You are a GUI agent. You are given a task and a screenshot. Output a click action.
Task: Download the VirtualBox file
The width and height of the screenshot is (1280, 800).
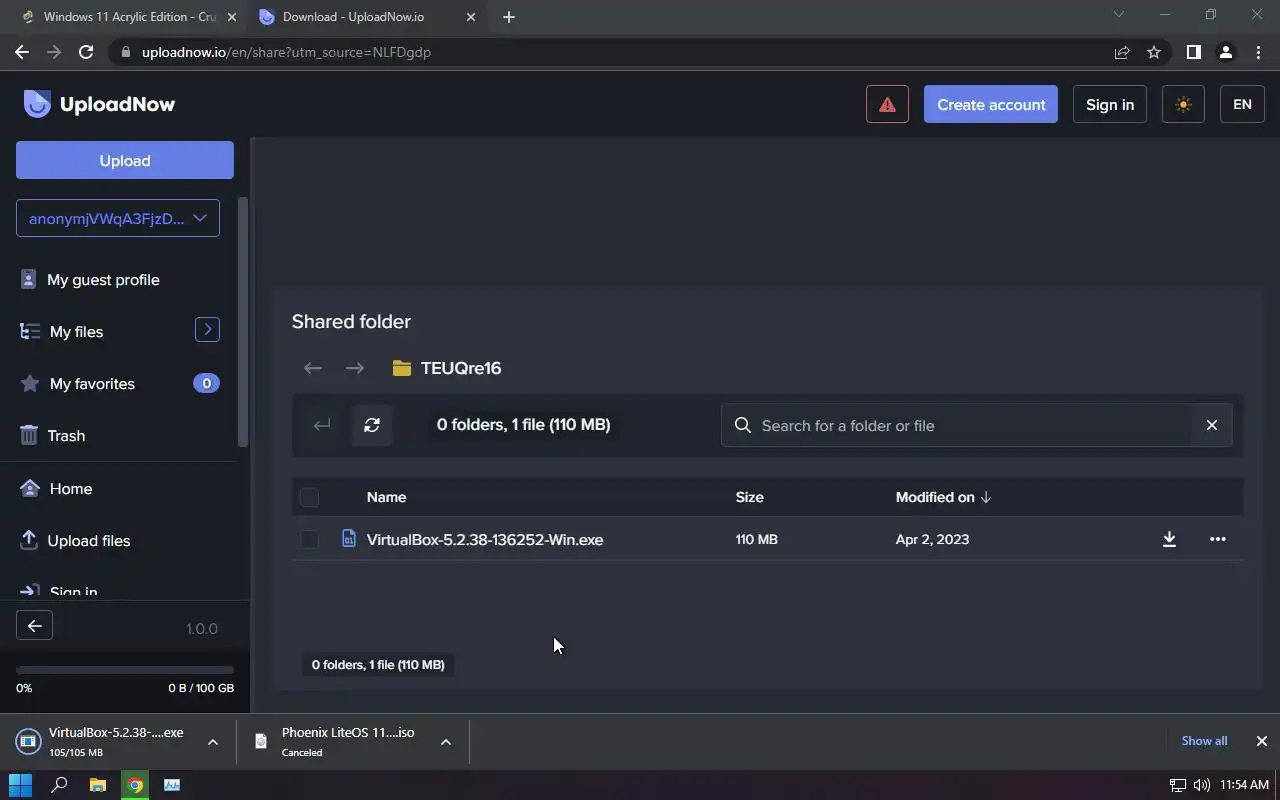pos(1169,539)
